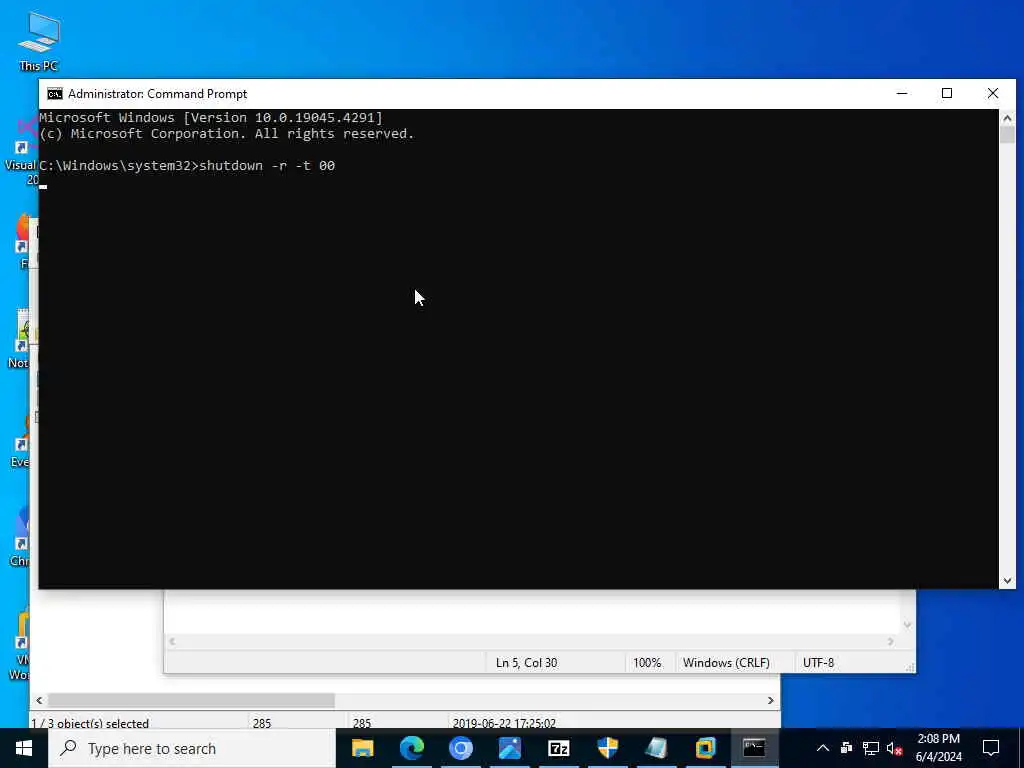Click the 100% zoom status in Notepad
Viewport: 1024px width, 768px height.
point(647,662)
